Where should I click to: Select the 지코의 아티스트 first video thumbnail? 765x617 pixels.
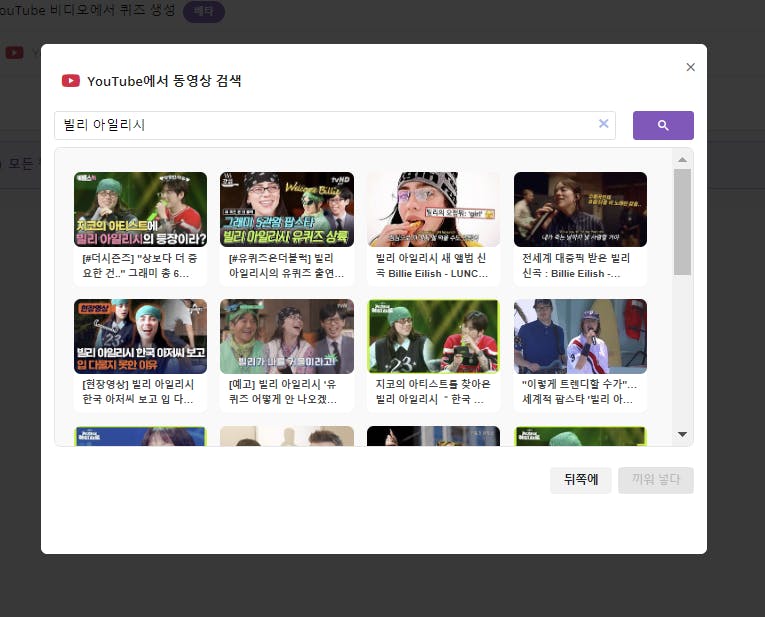coord(140,209)
